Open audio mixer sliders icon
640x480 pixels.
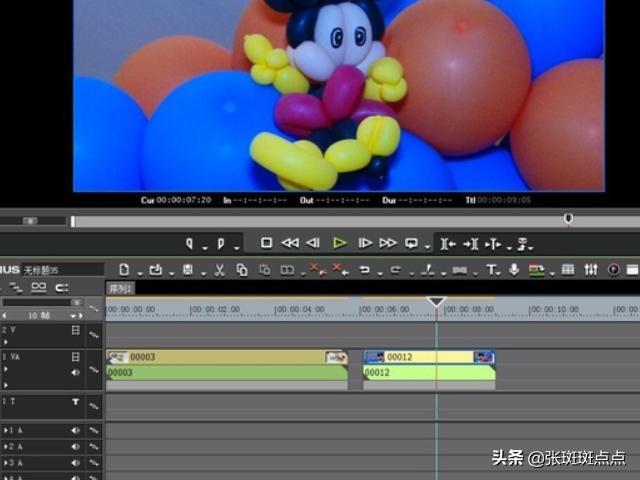tap(591, 269)
